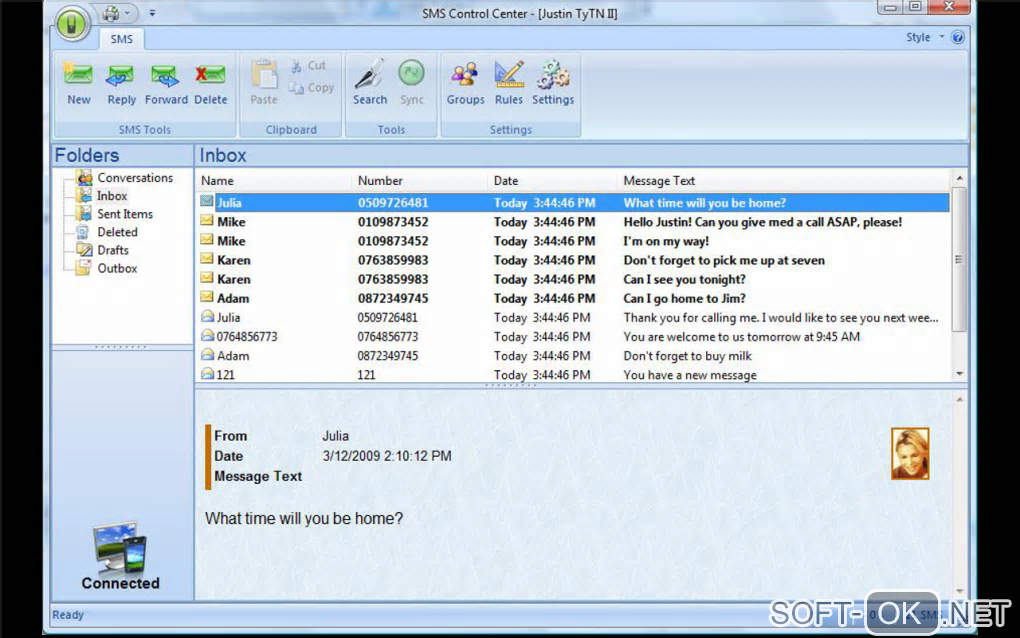The image size is (1020, 638).
Task: Create a New SMS message
Action: point(78,83)
